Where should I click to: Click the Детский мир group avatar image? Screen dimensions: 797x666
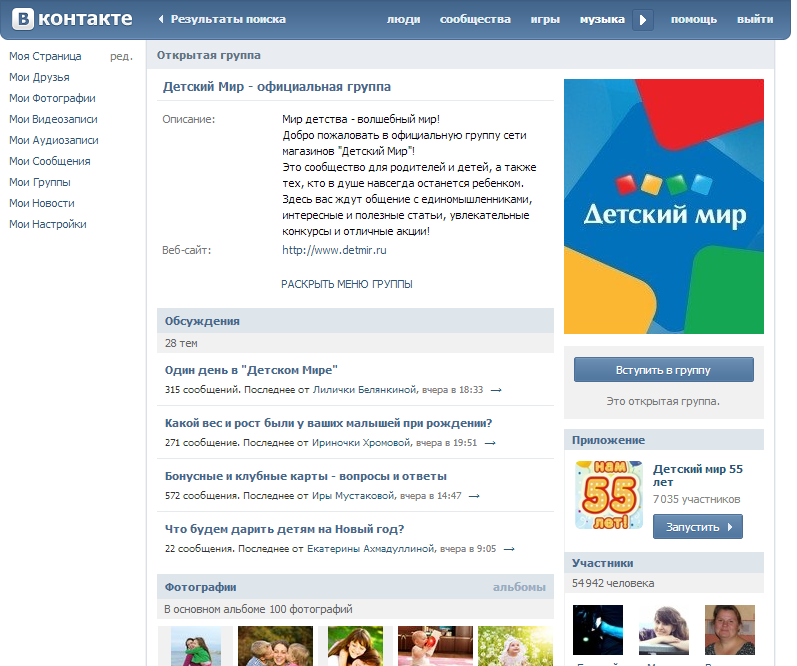663,206
